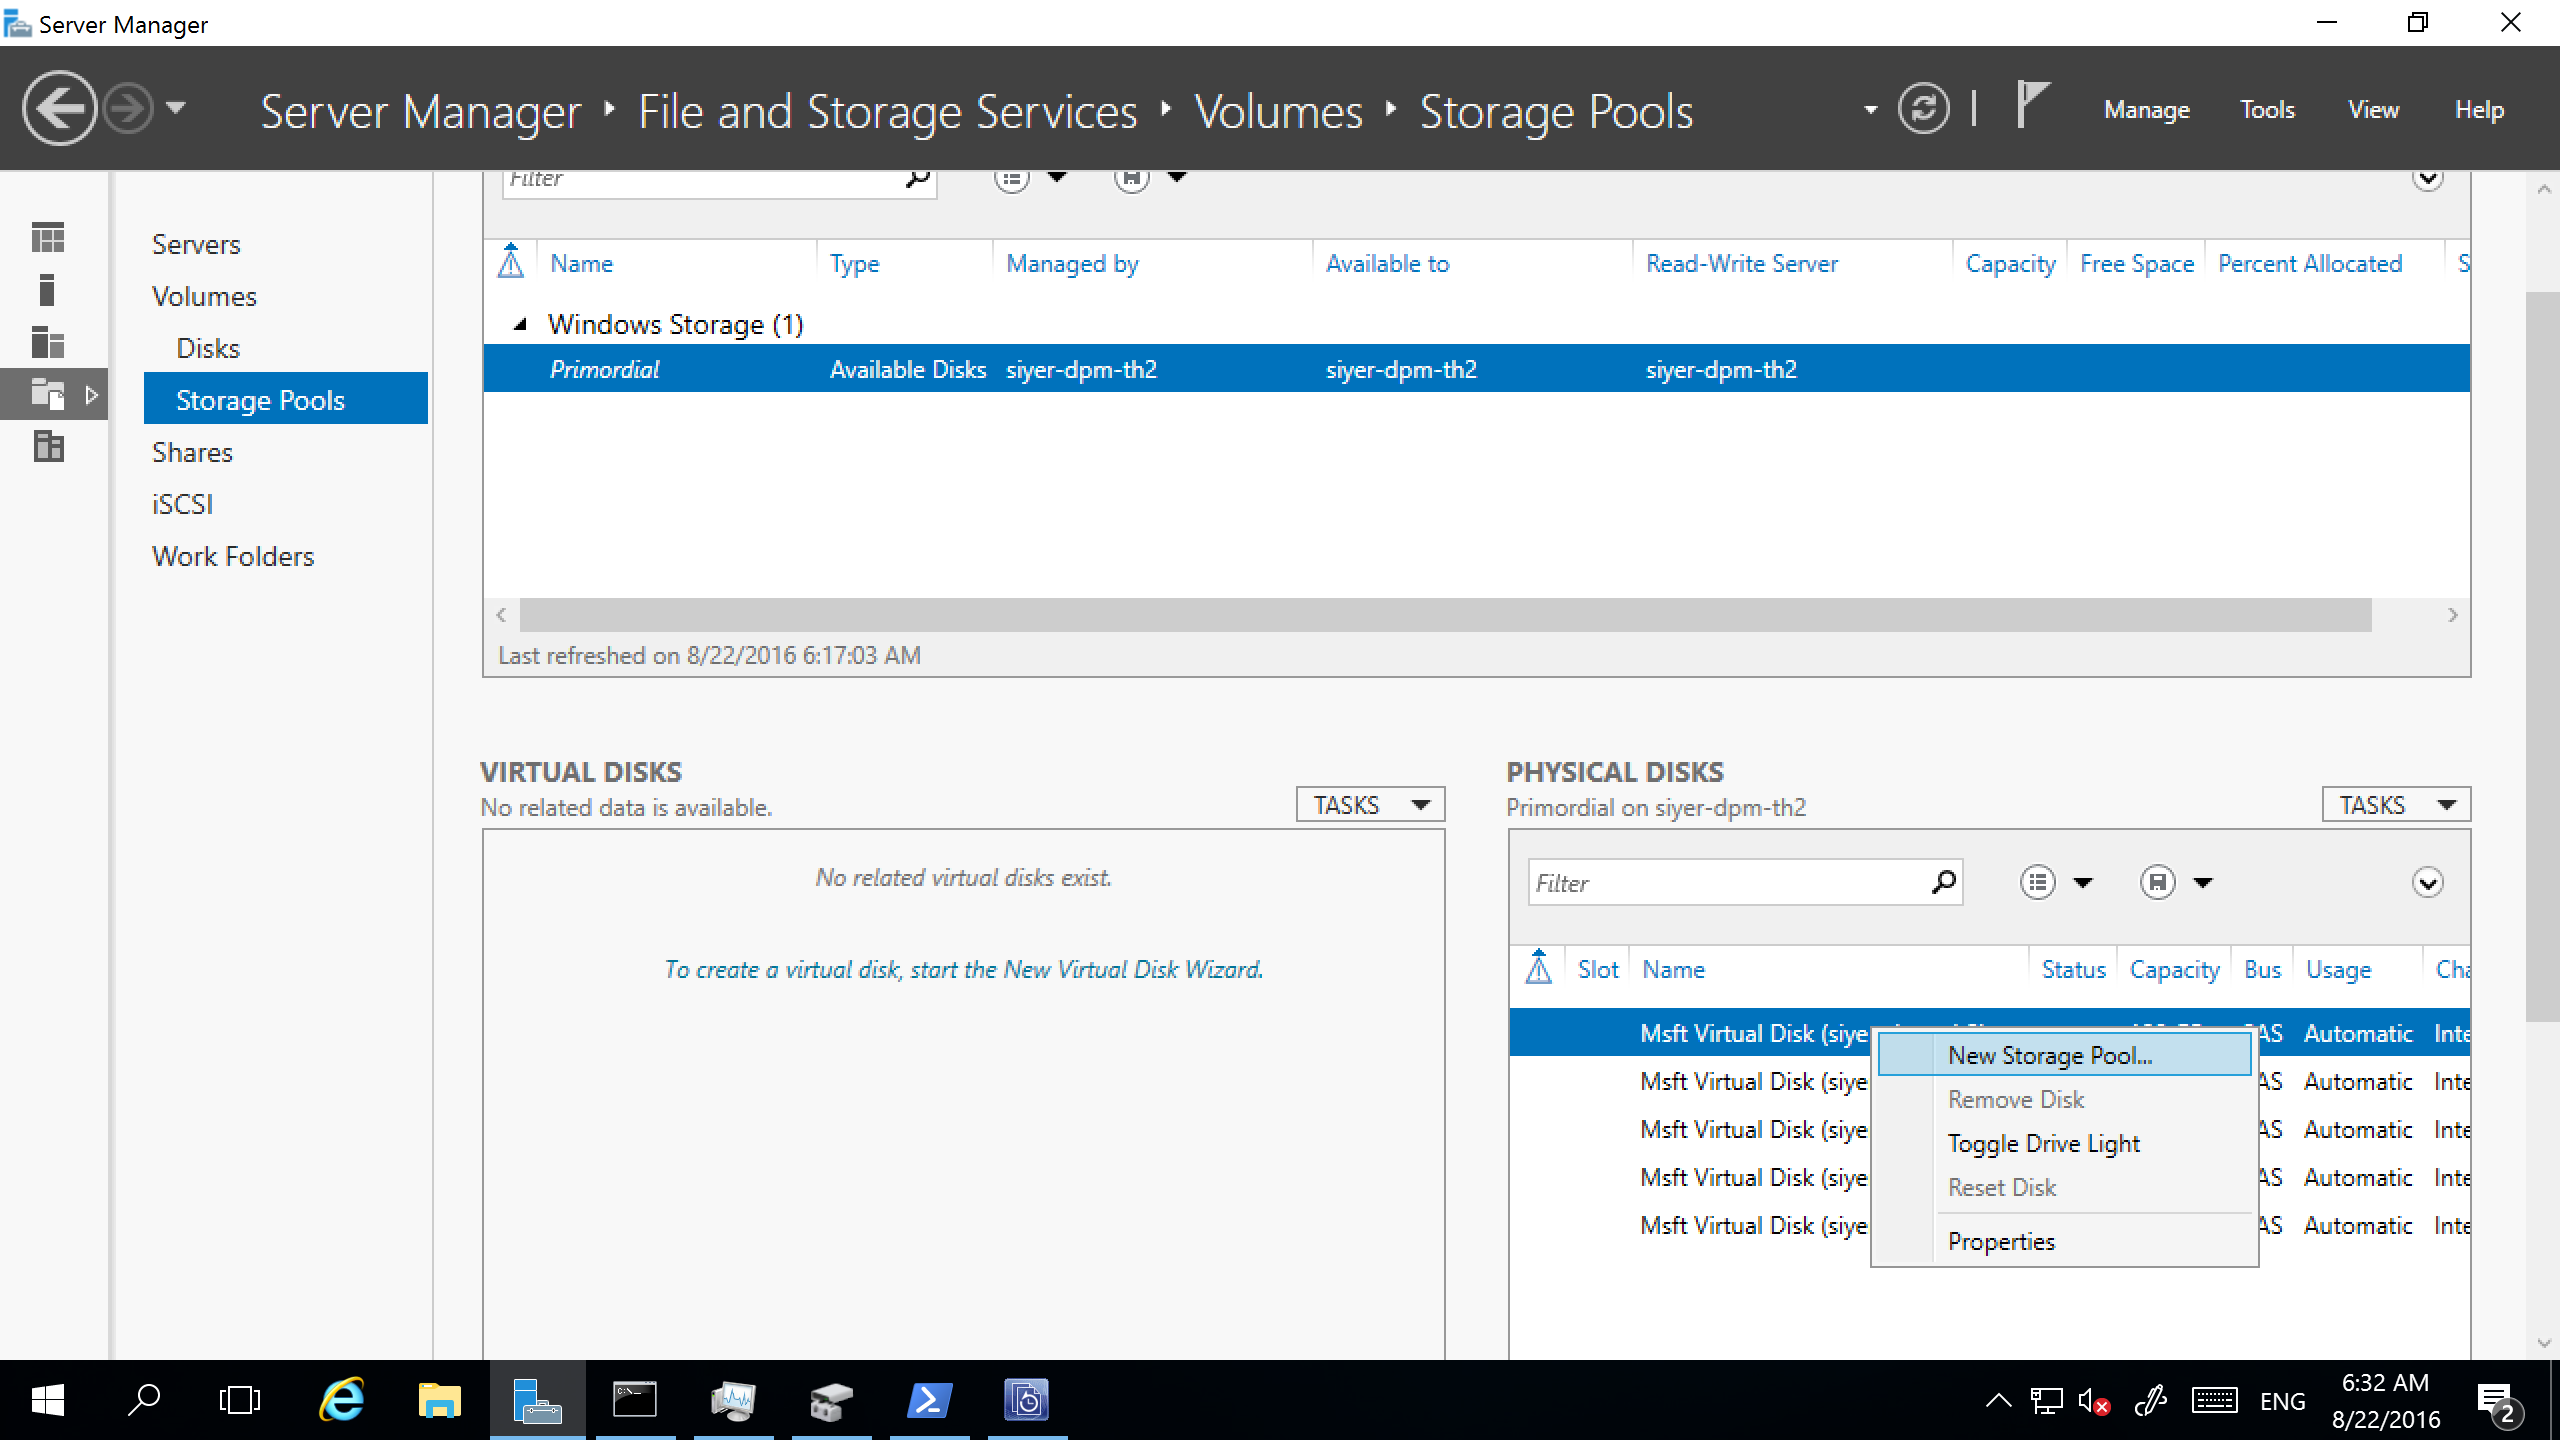The height and width of the screenshot is (1440, 2560).
Task: Expand the Physical Disks TASKS dropdown
Action: click(x=2396, y=804)
